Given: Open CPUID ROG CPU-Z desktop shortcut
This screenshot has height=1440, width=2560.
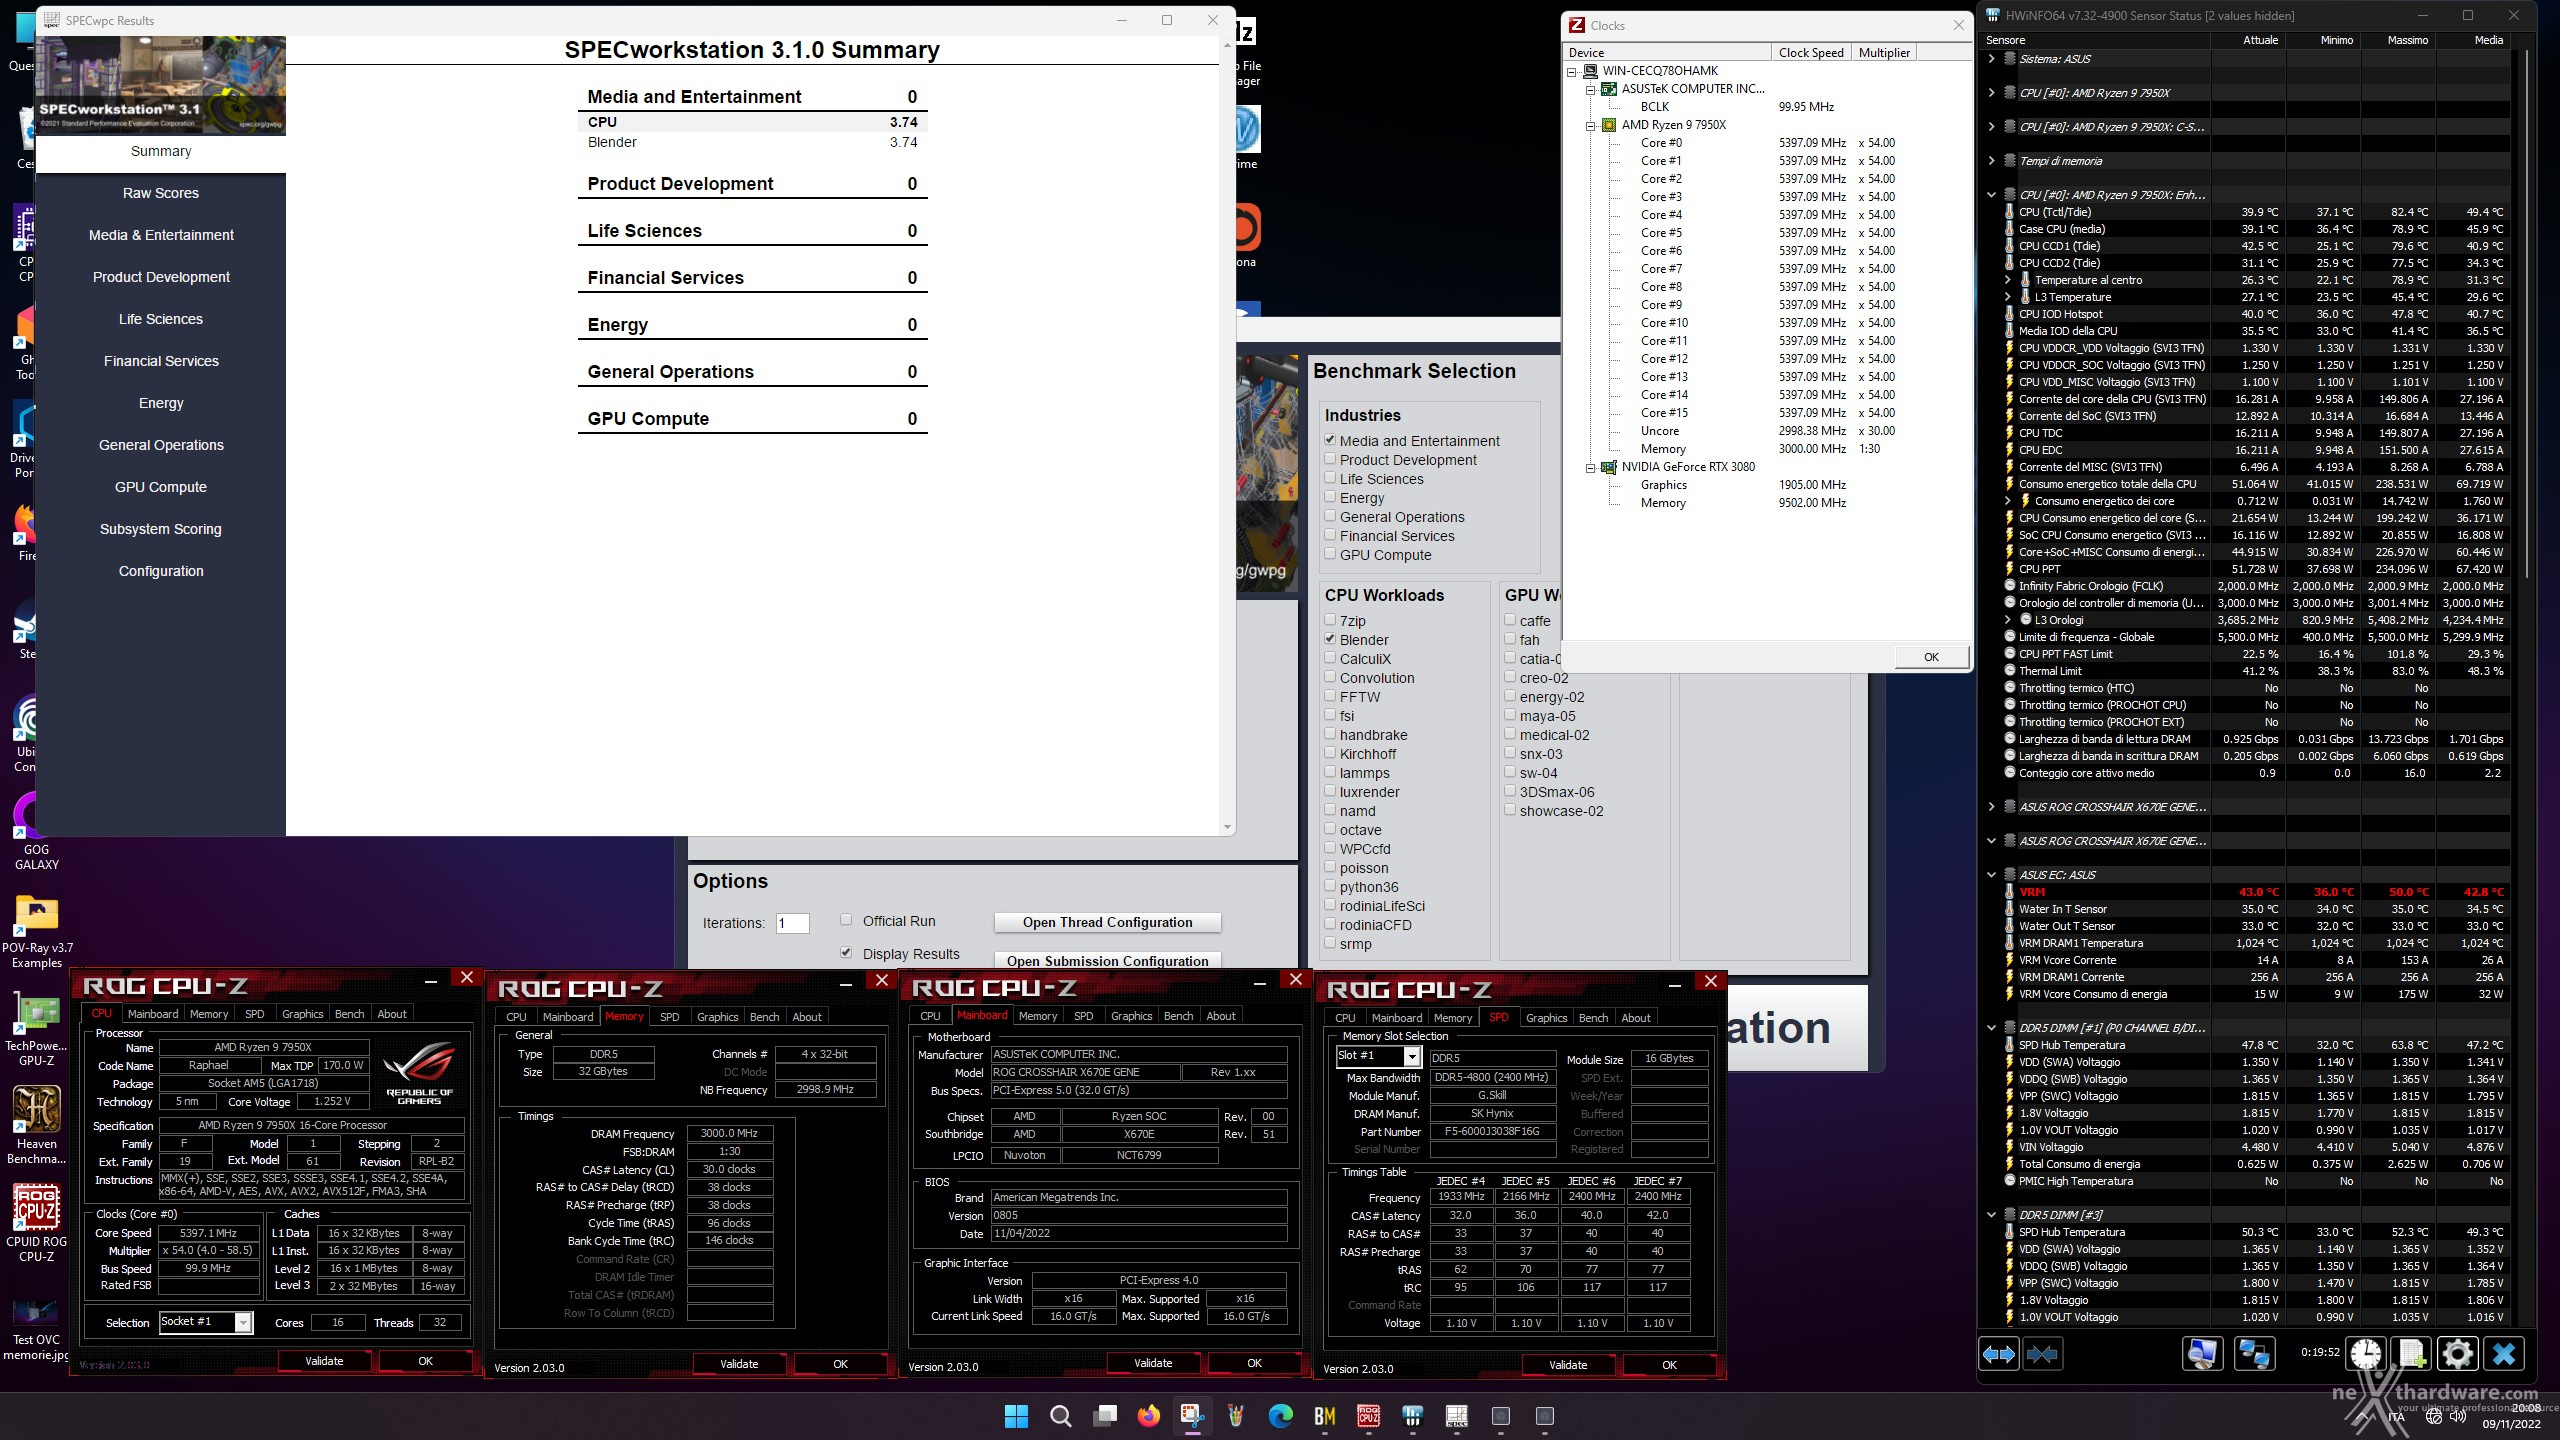Looking at the screenshot, I should (36, 1224).
